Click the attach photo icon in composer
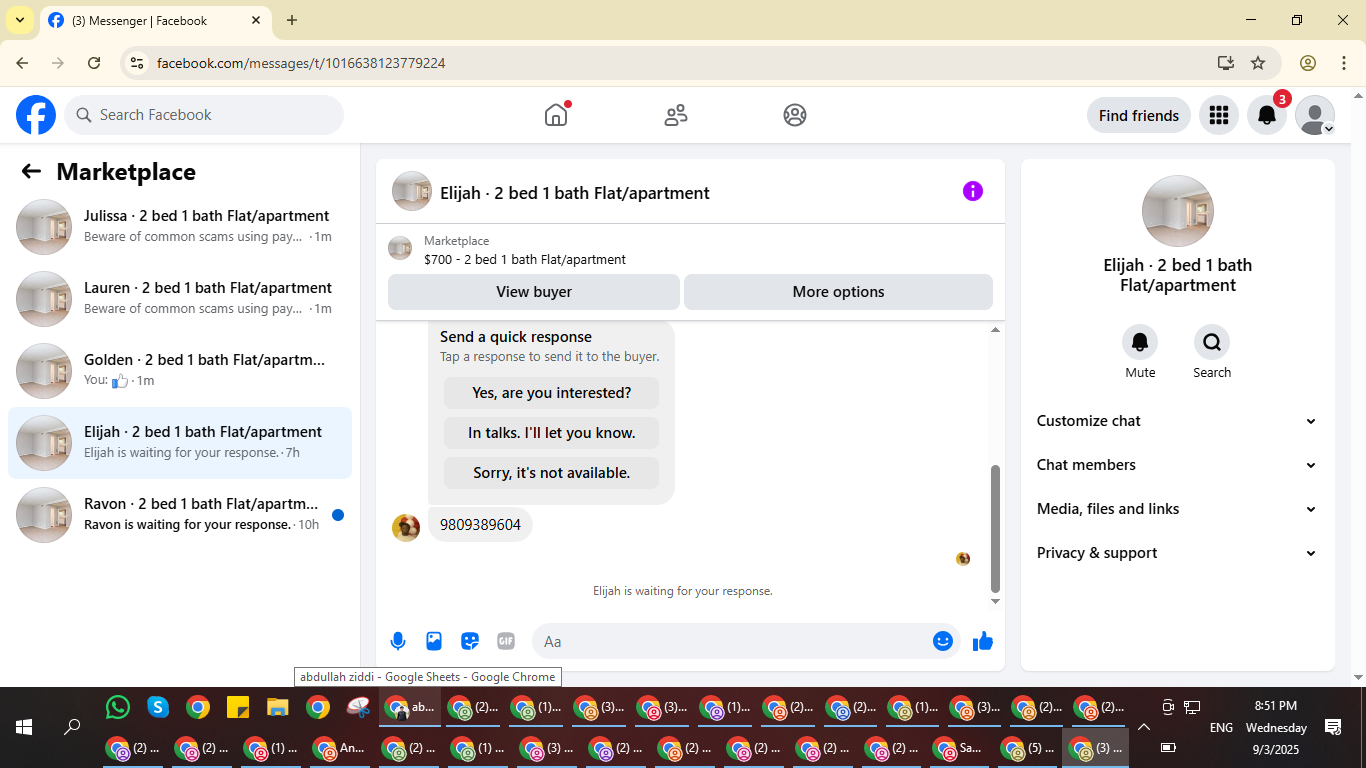Screen dimensions: 1366x768 (434, 641)
